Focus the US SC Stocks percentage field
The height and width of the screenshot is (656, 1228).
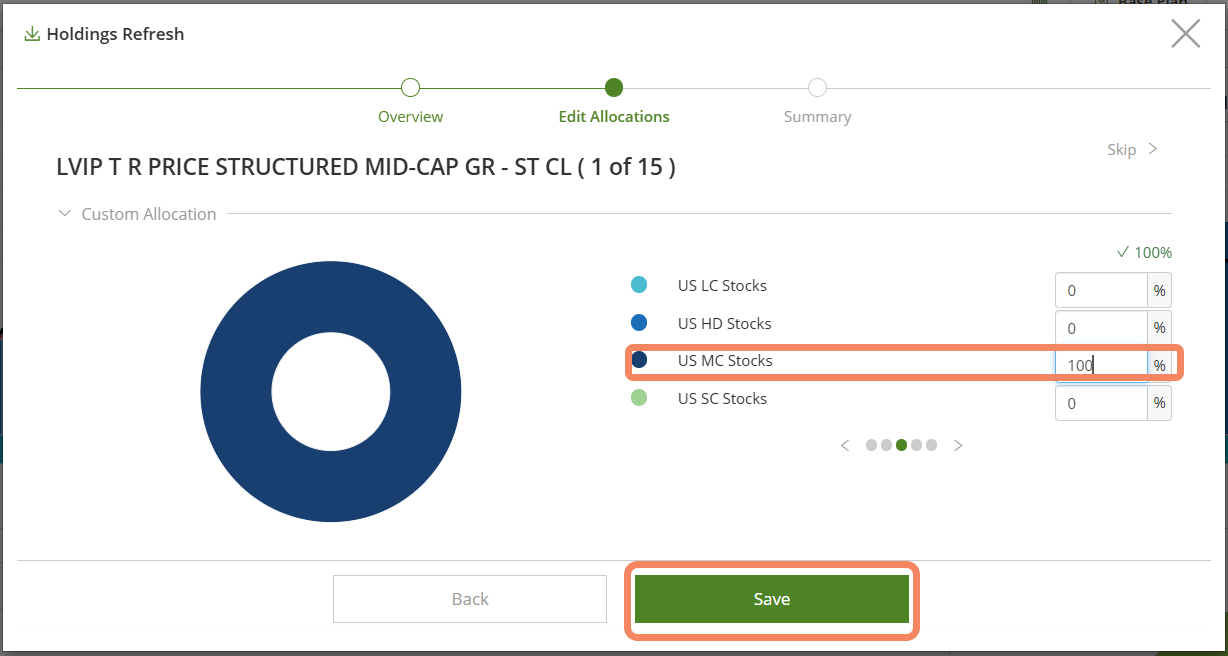[1101, 403]
